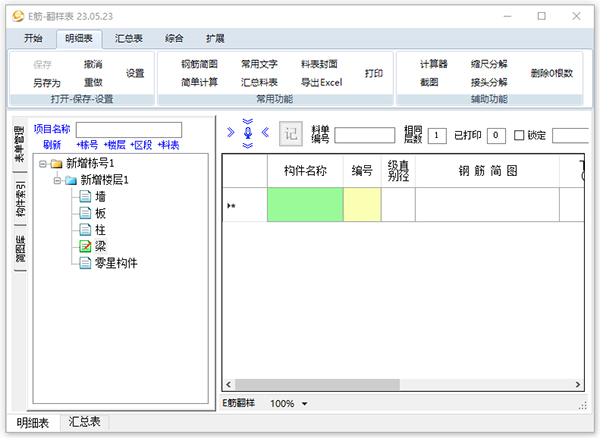Click the microphone voice input icon
This screenshot has height=438, width=600.
(x=248, y=133)
